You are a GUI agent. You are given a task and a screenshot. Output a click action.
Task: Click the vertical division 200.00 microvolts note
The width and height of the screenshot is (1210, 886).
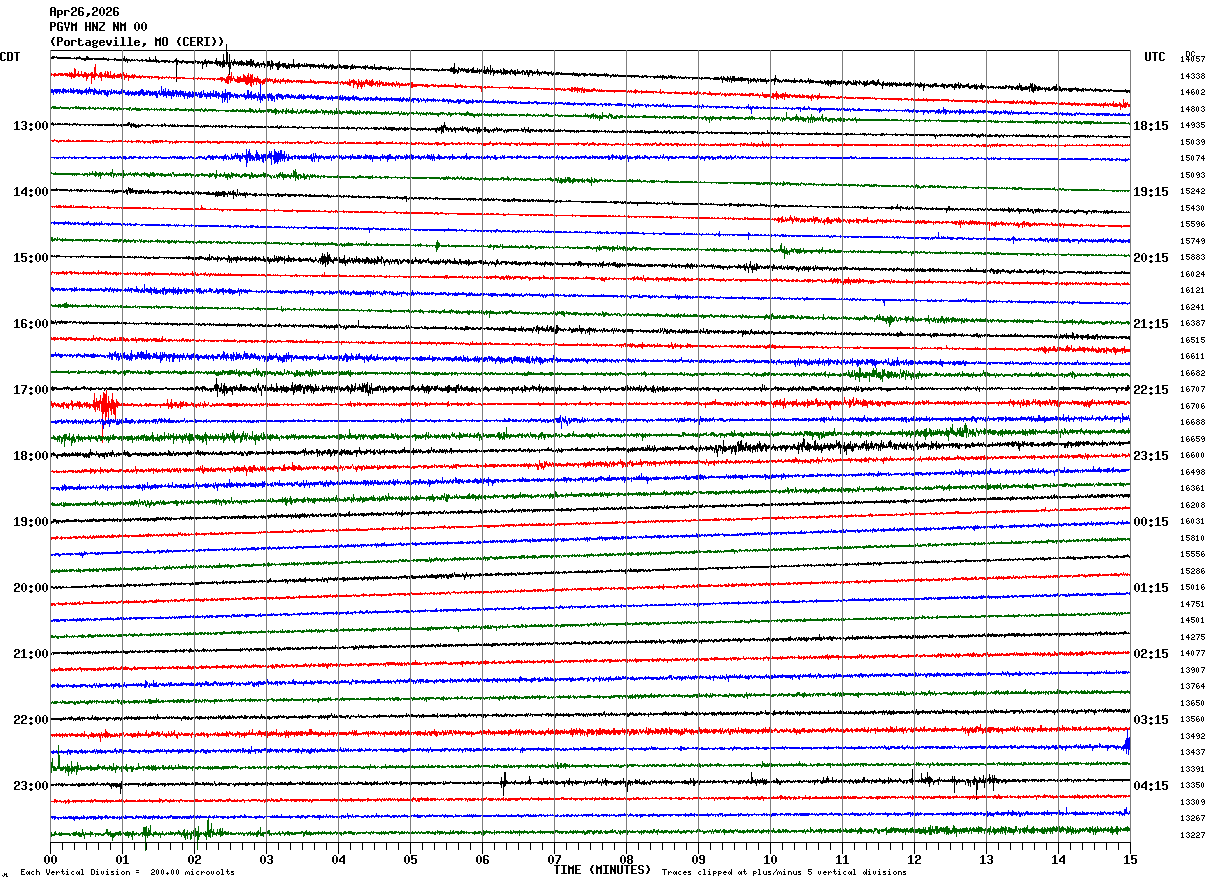[127, 873]
